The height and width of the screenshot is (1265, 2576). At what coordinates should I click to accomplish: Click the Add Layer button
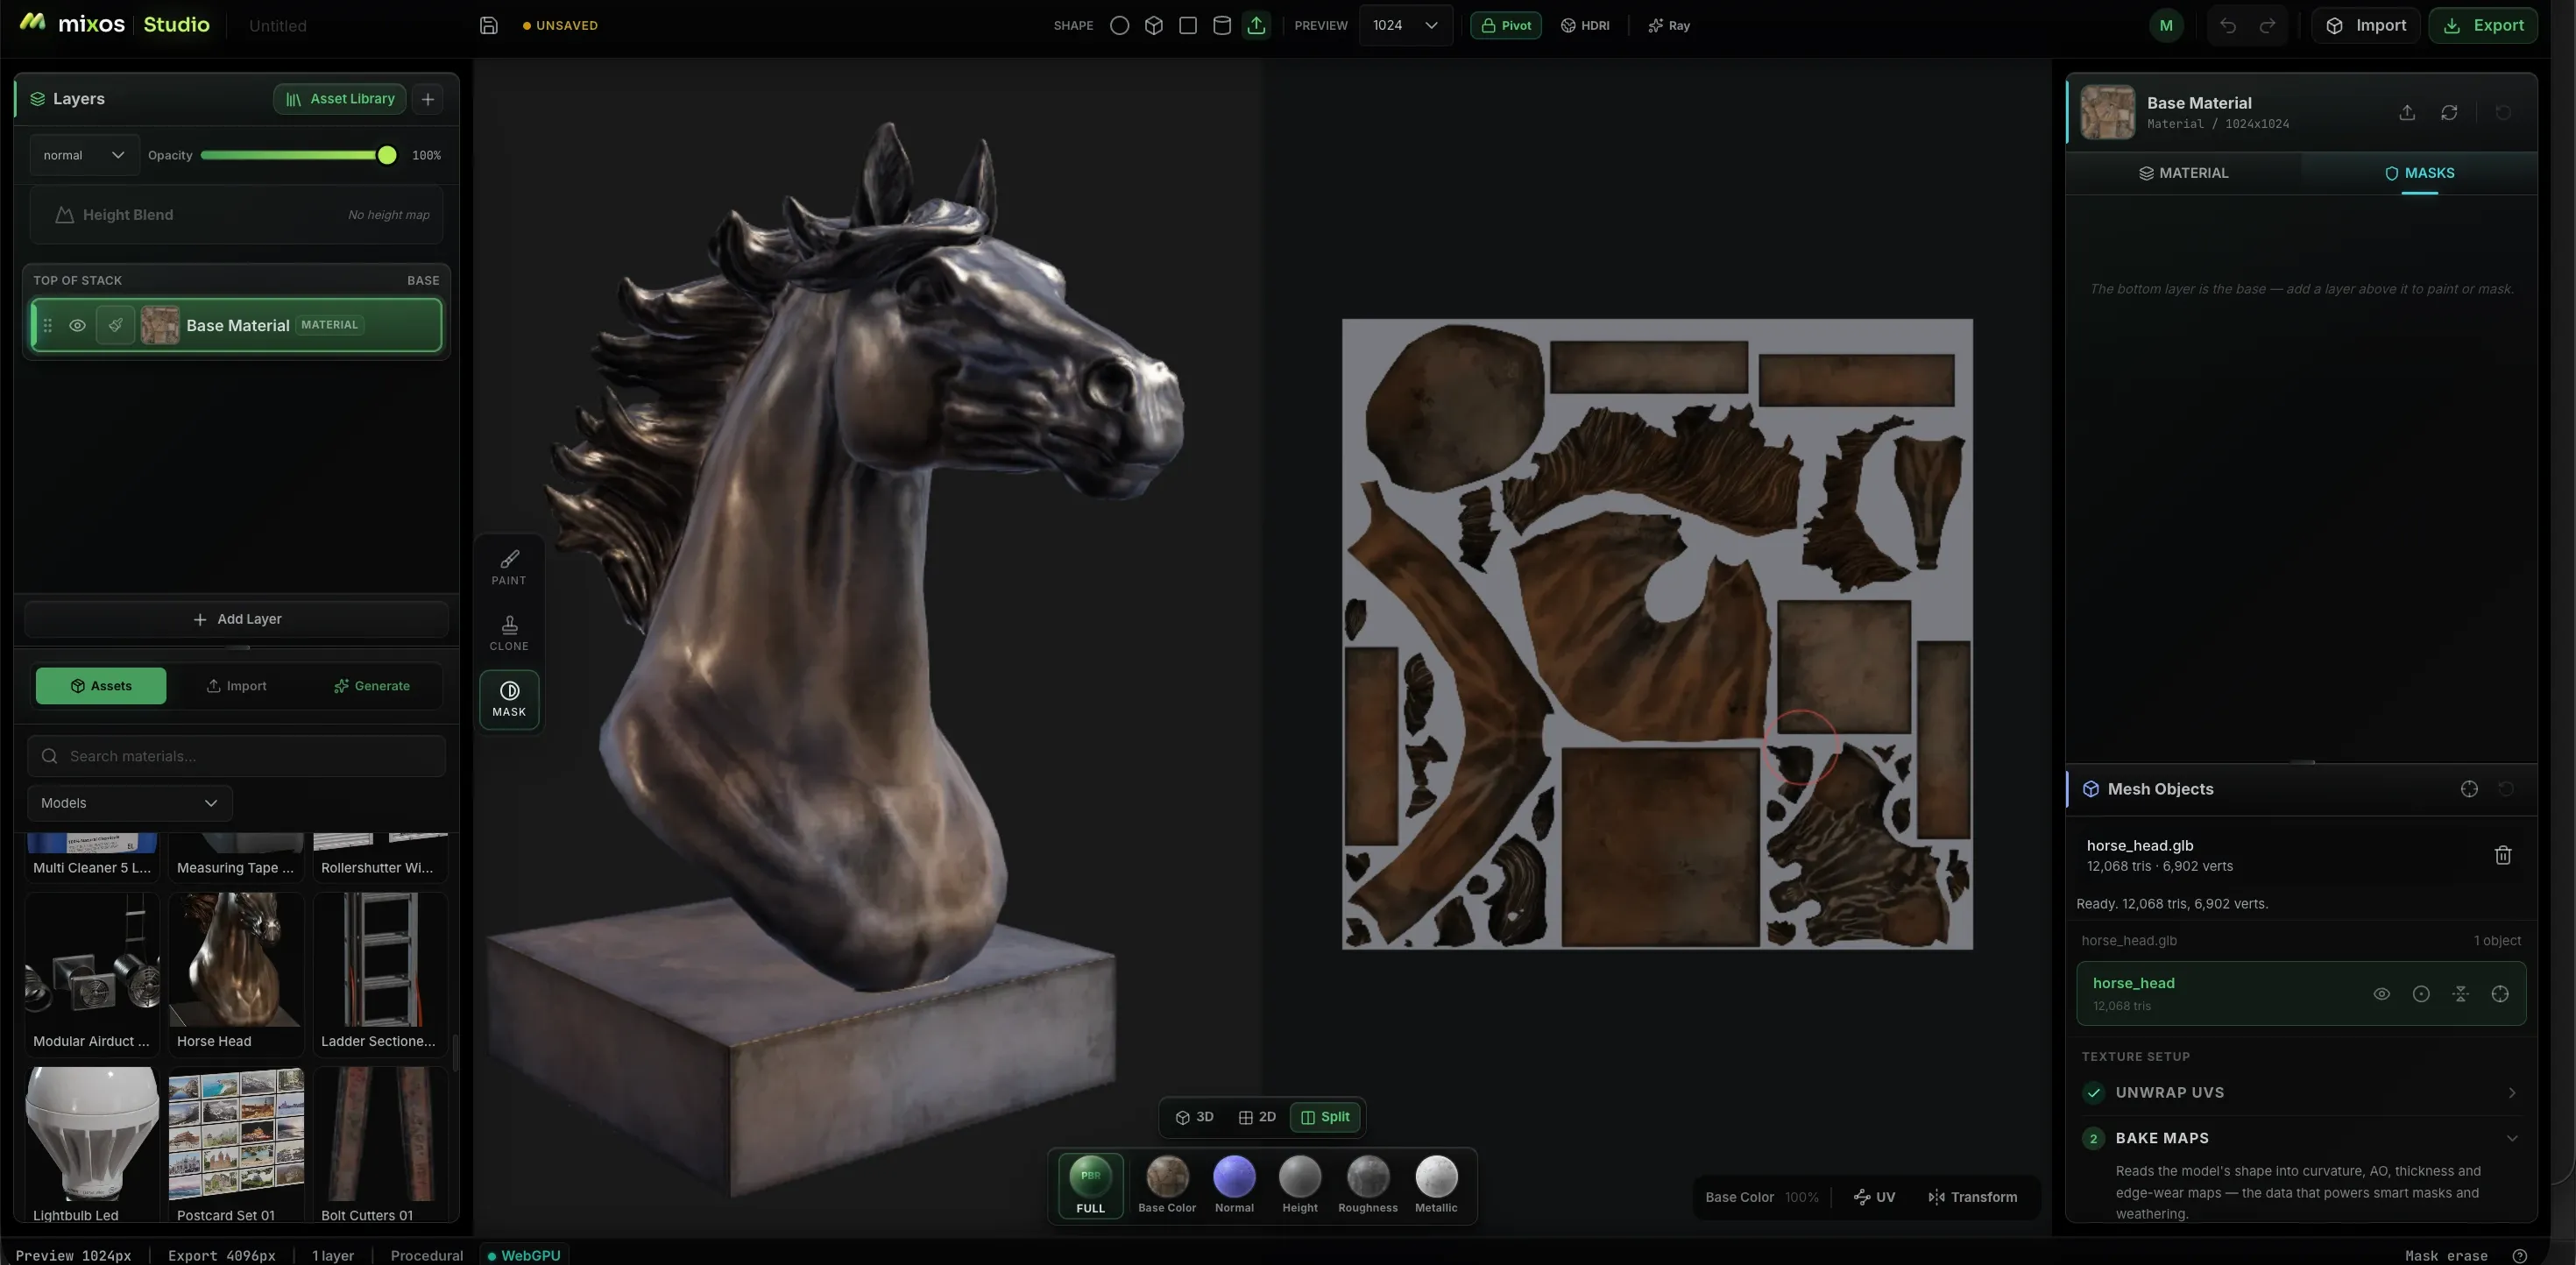(236, 619)
